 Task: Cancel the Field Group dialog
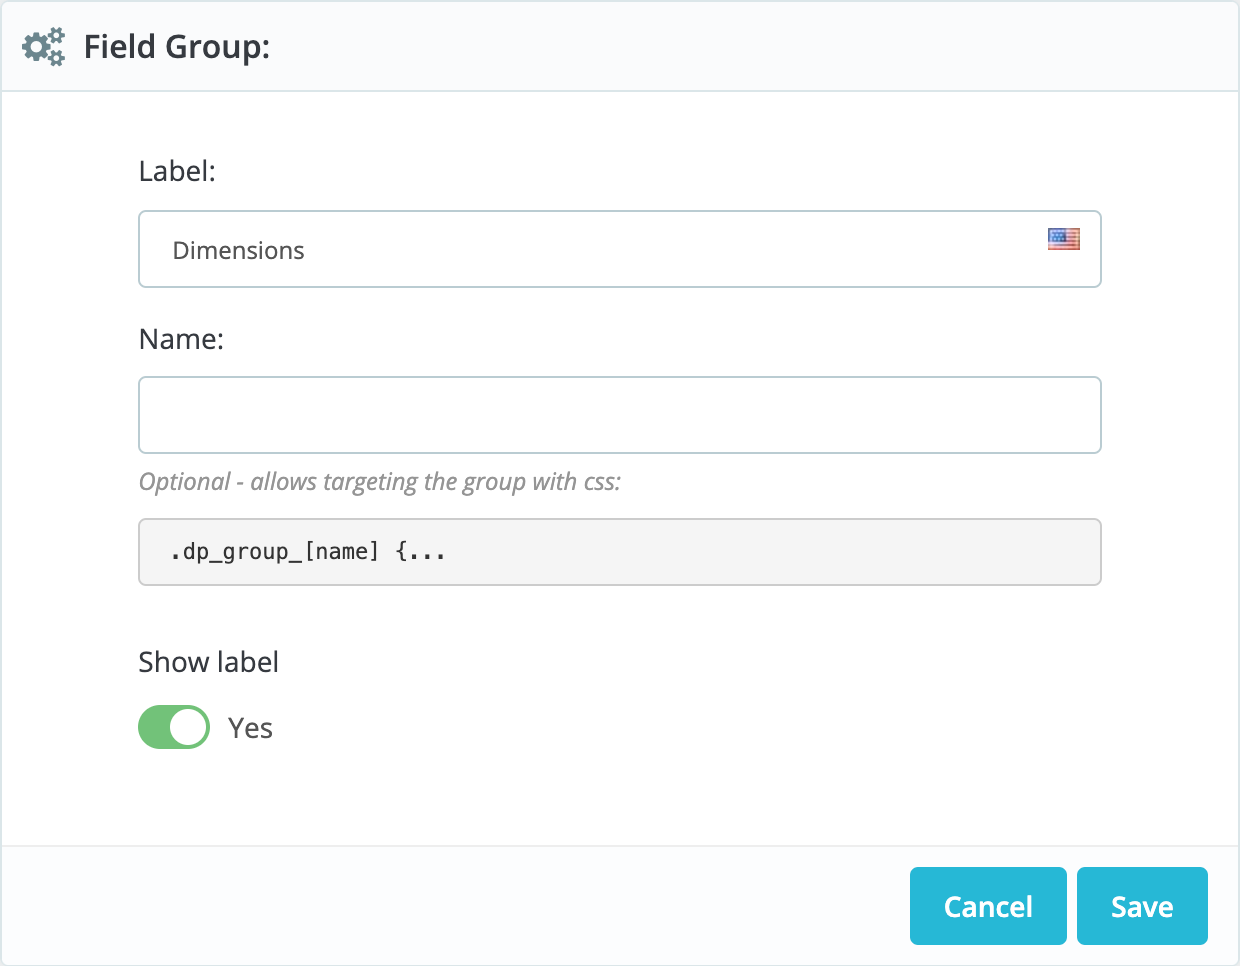point(988,906)
